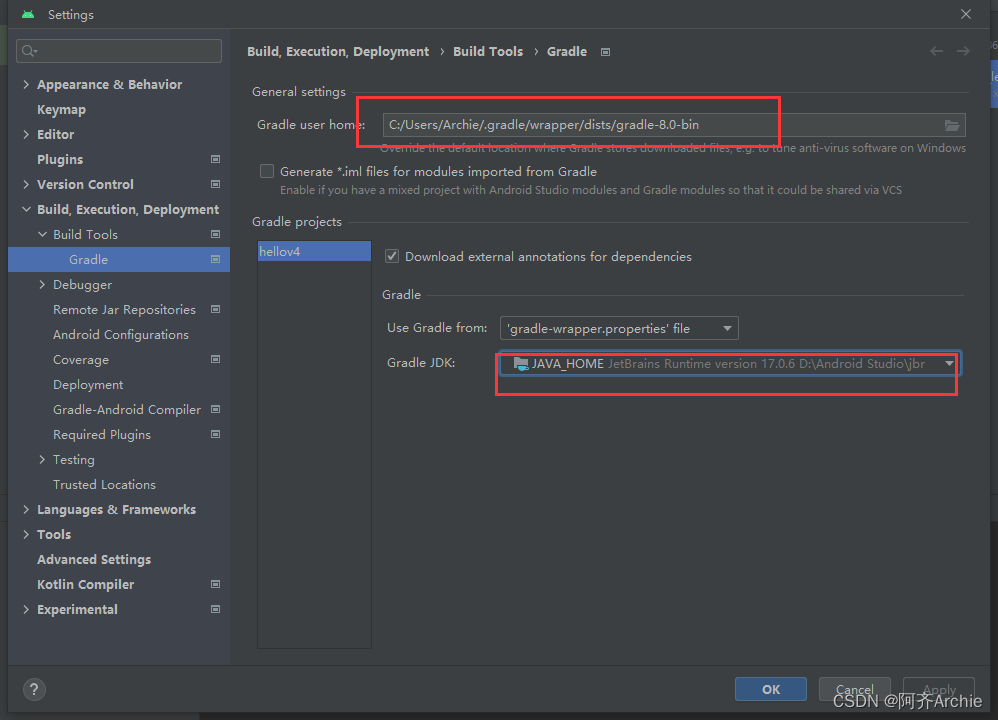
Task: Expand the Experimental section chevron
Action: (x=26, y=609)
